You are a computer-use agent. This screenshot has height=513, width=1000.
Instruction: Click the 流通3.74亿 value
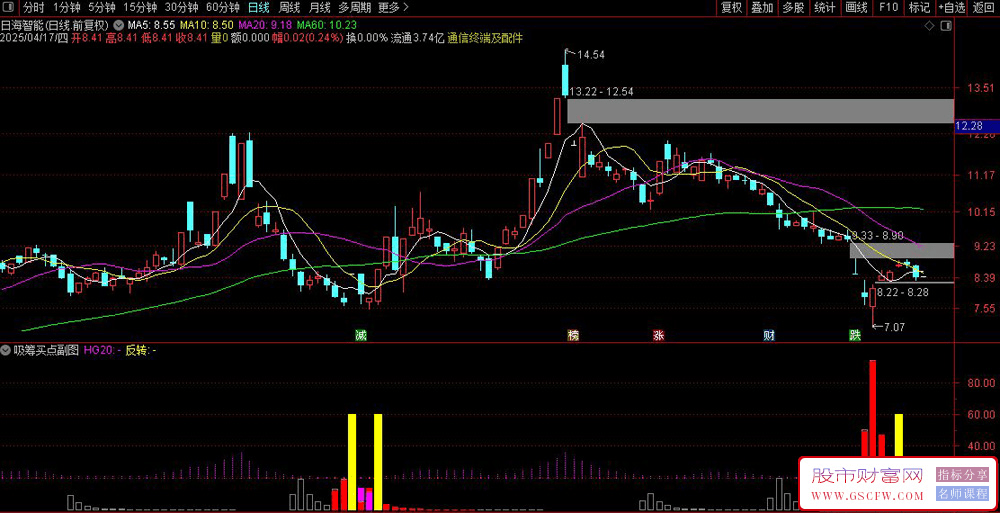point(417,38)
